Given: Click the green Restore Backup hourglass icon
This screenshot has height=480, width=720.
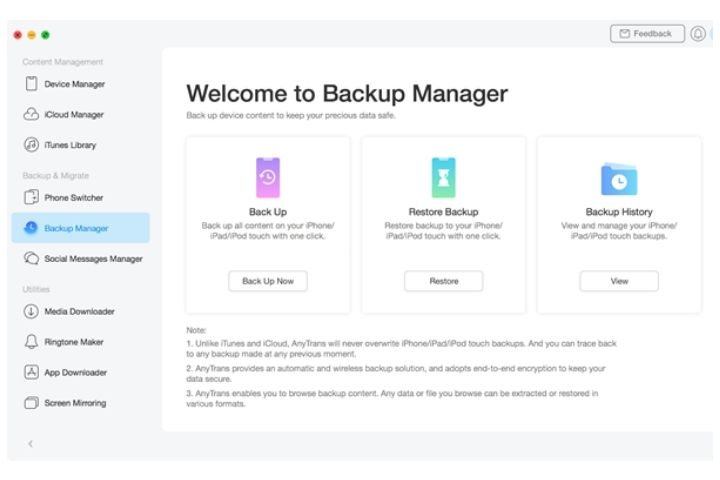Looking at the screenshot, I should click(444, 177).
